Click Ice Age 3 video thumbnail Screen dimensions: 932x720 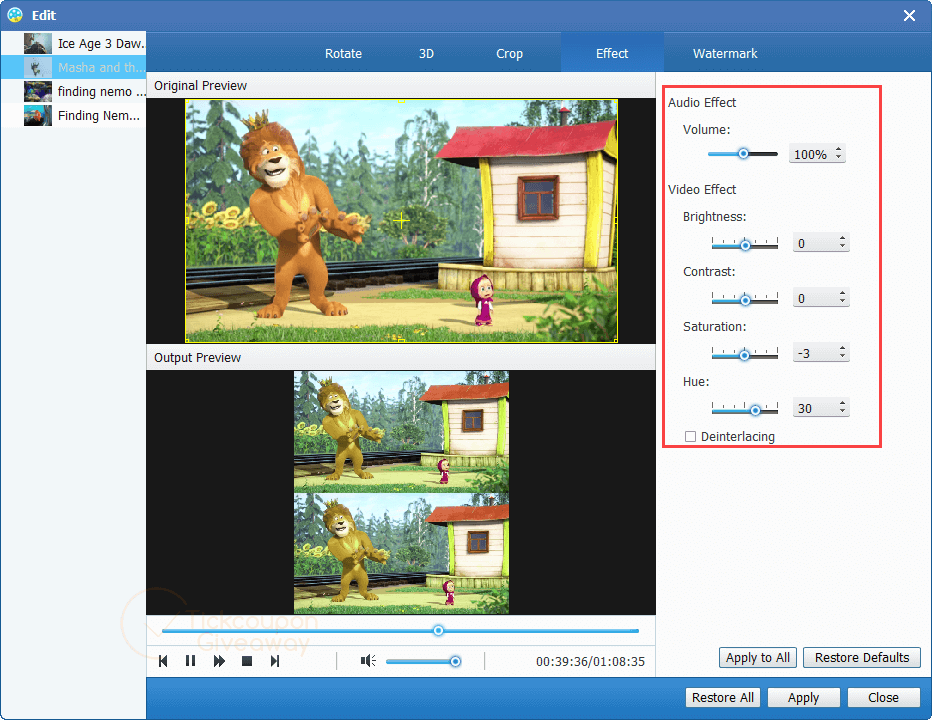38,43
